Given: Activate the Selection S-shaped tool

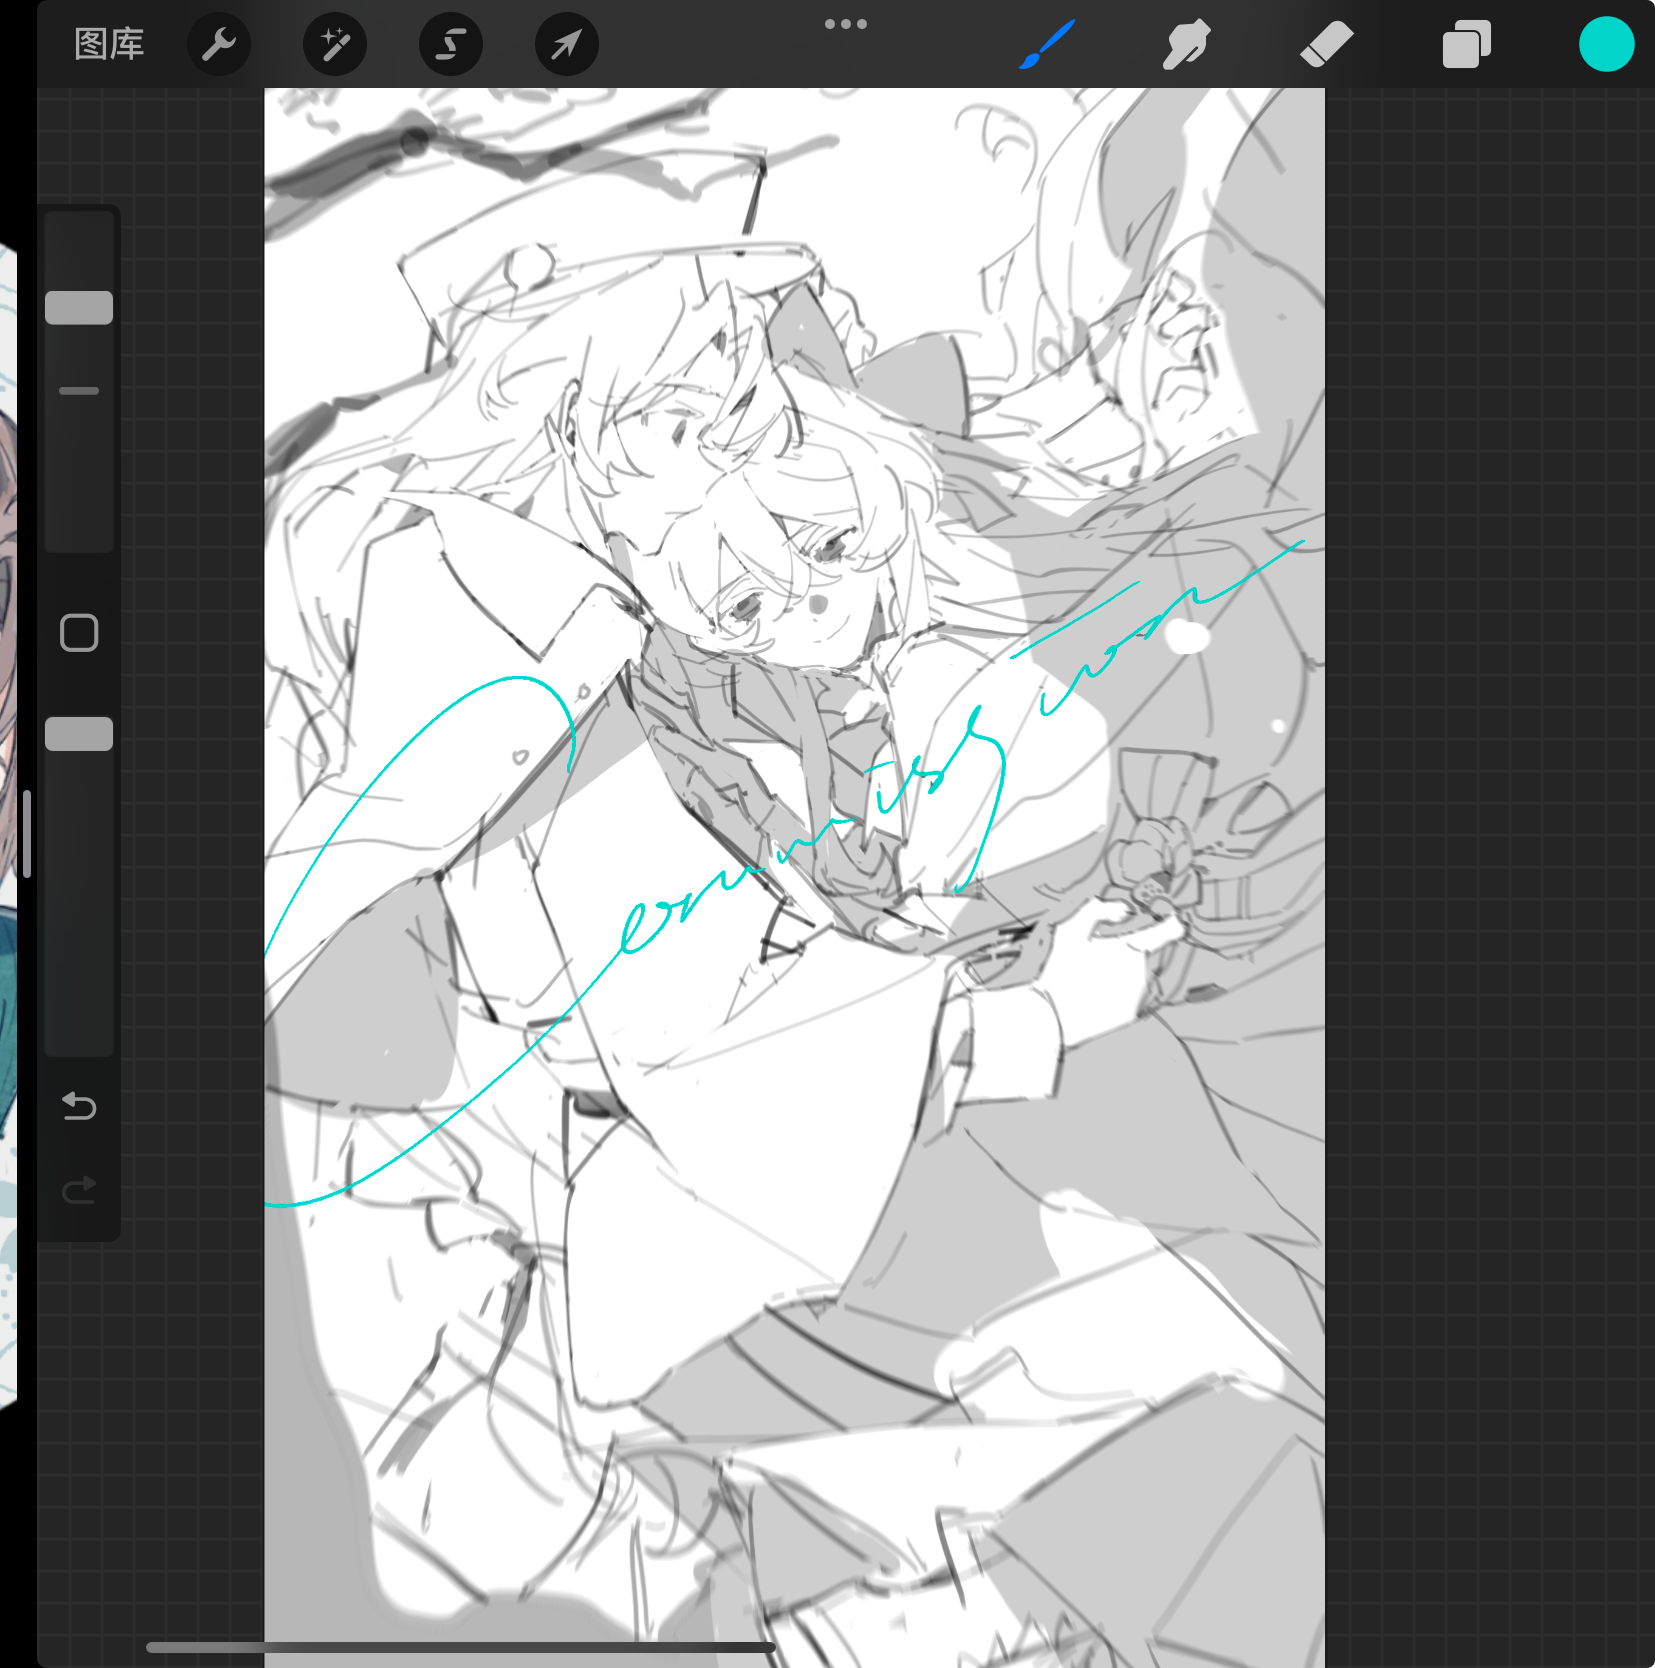Looking at the screenshot, I should tap(451, 44).
